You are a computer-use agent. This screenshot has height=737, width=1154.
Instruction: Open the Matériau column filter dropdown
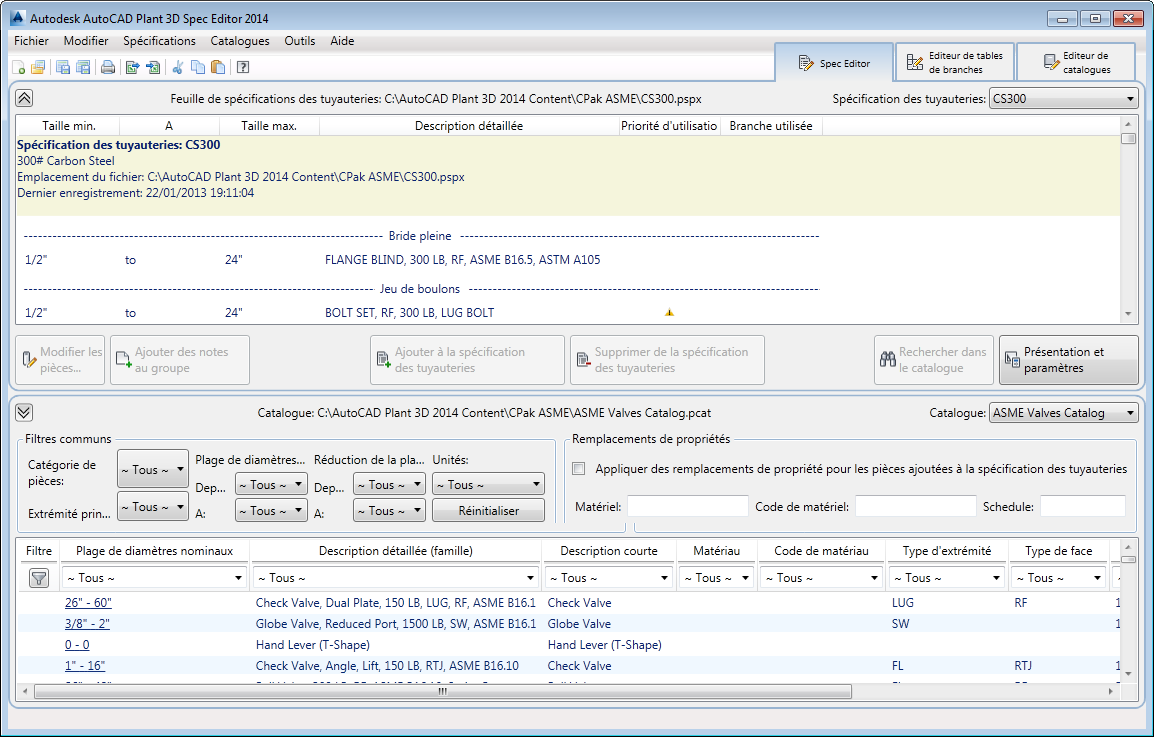716,578
